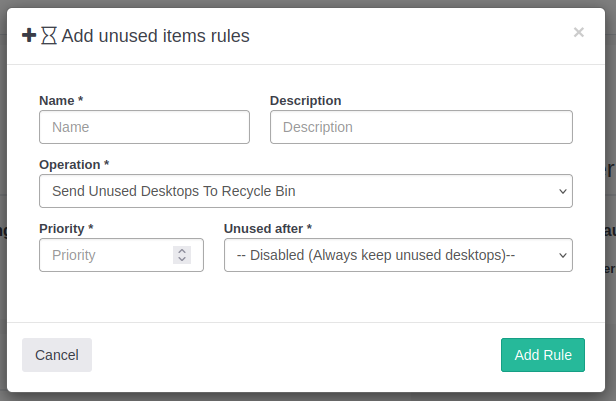The width and height of the screenshot is (616, 401).
Task: Click the Operation dropdown chevron arrow
Action: 562,191
